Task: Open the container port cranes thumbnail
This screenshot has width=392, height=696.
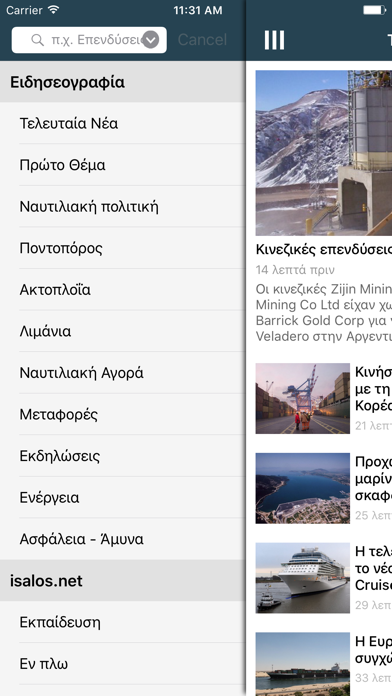Action: pyautogui.click(x=303, y=399)
